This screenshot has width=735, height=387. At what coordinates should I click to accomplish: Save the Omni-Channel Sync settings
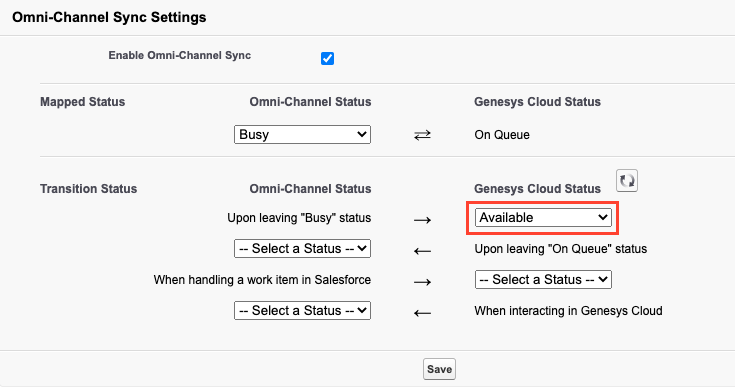(439, 369)
